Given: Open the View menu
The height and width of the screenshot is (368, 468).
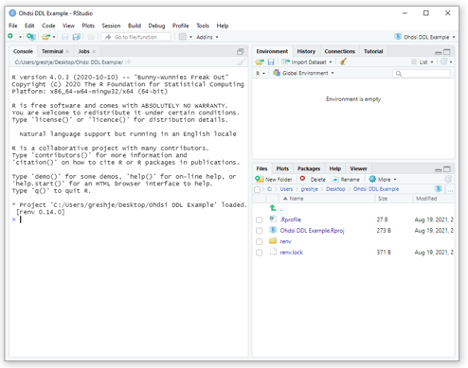Looking at the screenshot, I should 68,26.
